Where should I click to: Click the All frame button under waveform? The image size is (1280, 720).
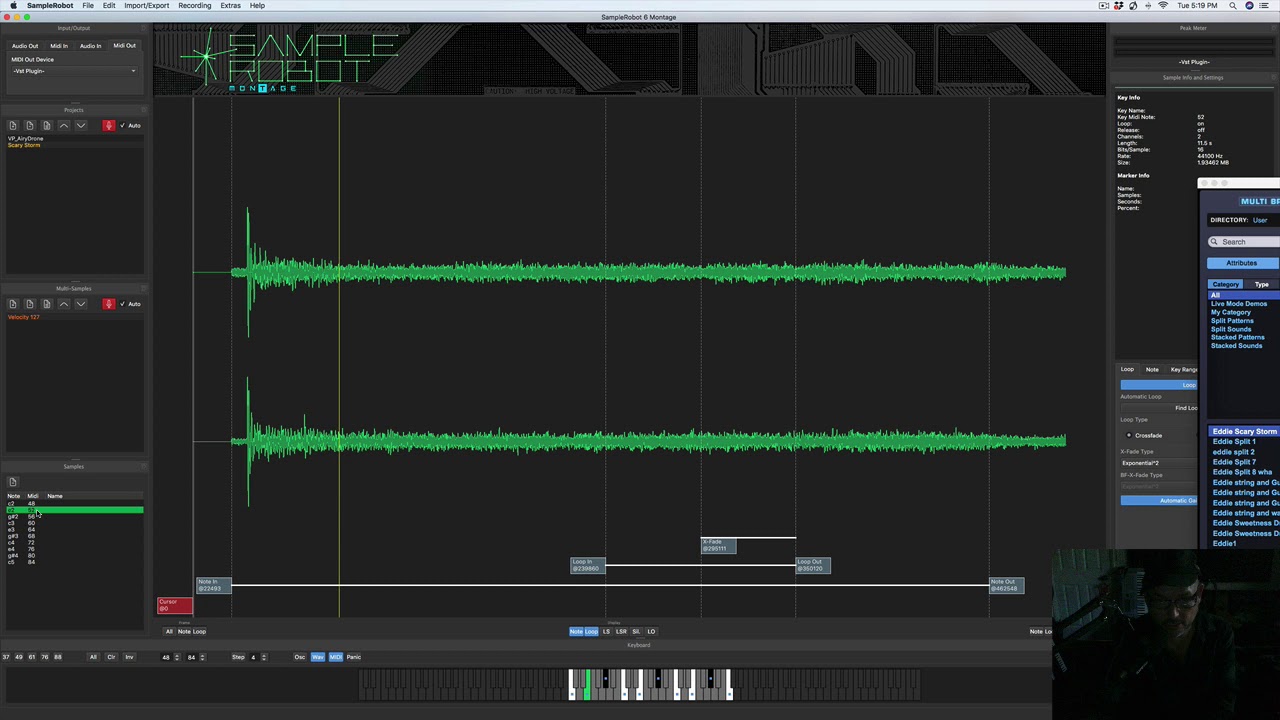[x=169, y=631]
